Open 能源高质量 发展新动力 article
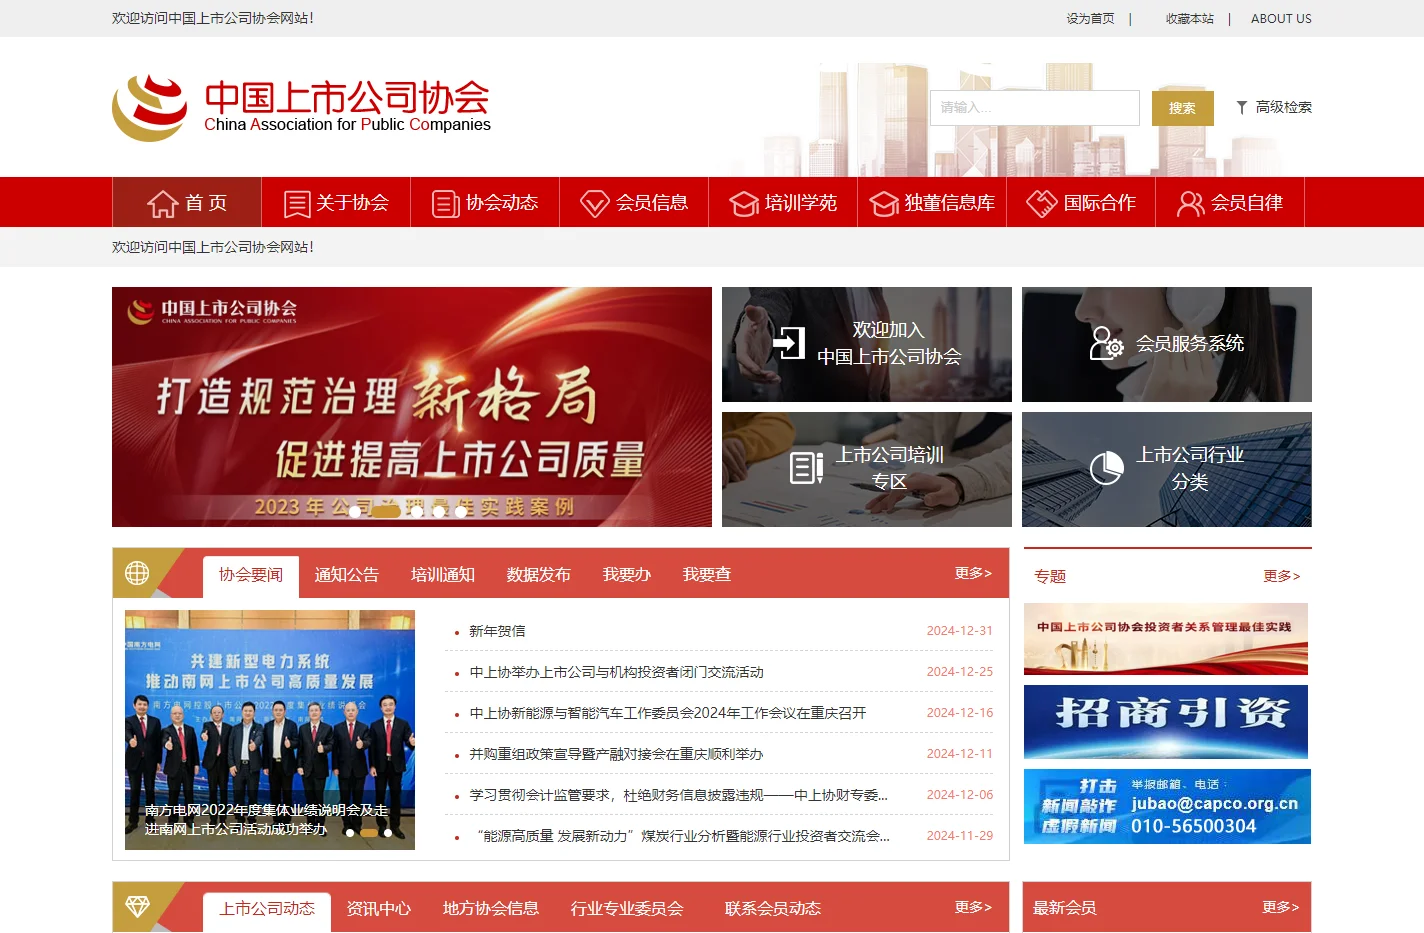Viewport: 1424px width, 933px height. (681, 836)
